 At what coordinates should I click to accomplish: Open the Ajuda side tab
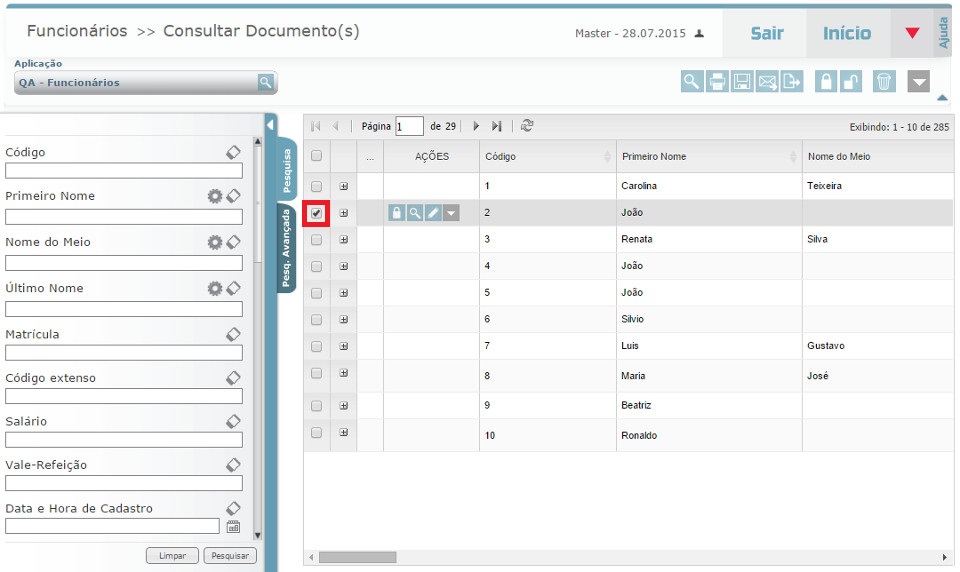[x=943, y=33]
